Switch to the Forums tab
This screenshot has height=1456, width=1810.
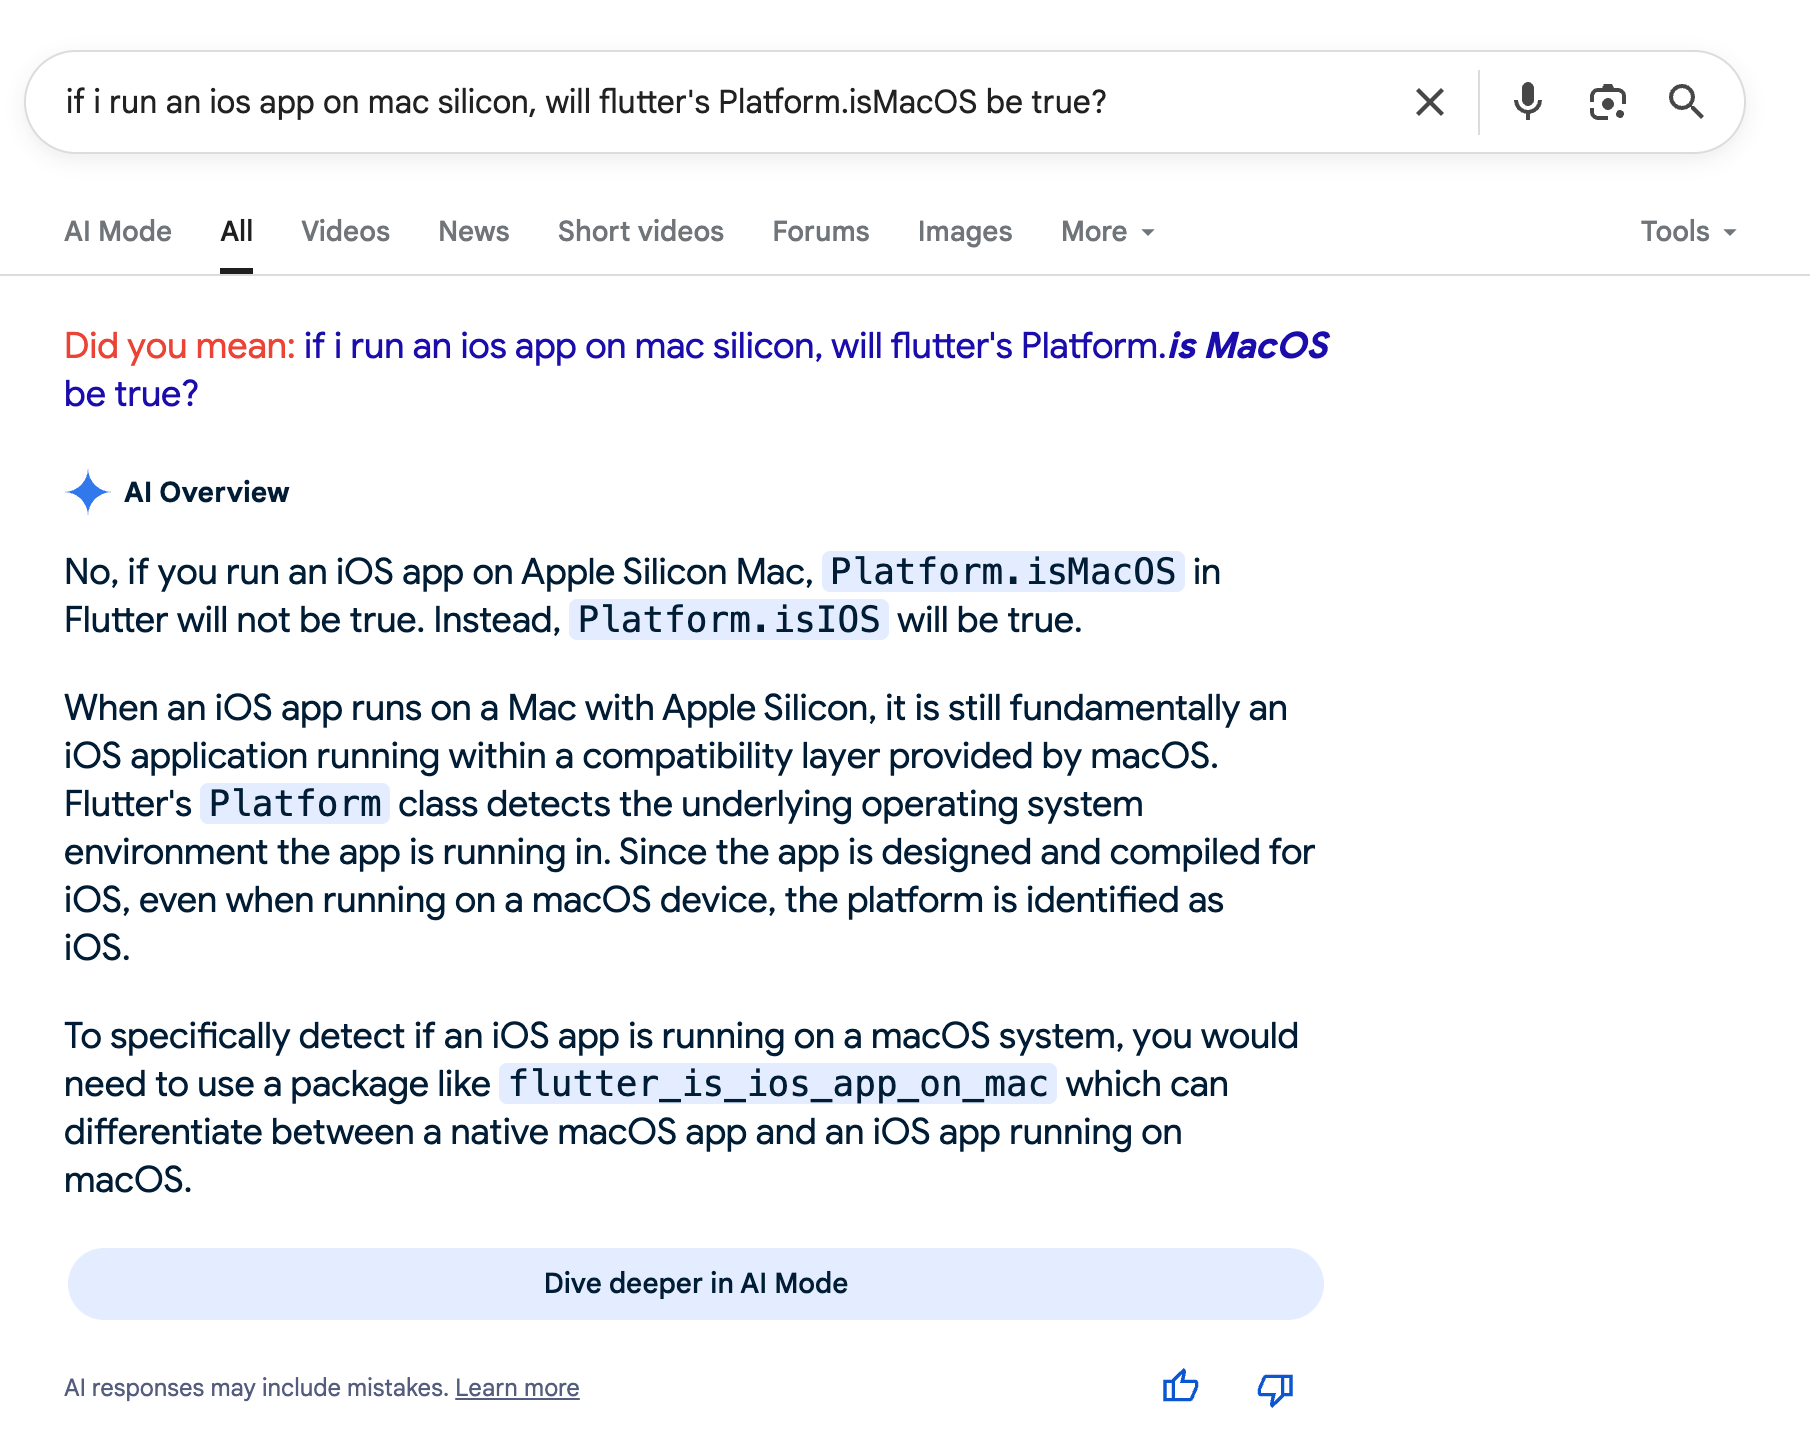(x=821, y=232)
